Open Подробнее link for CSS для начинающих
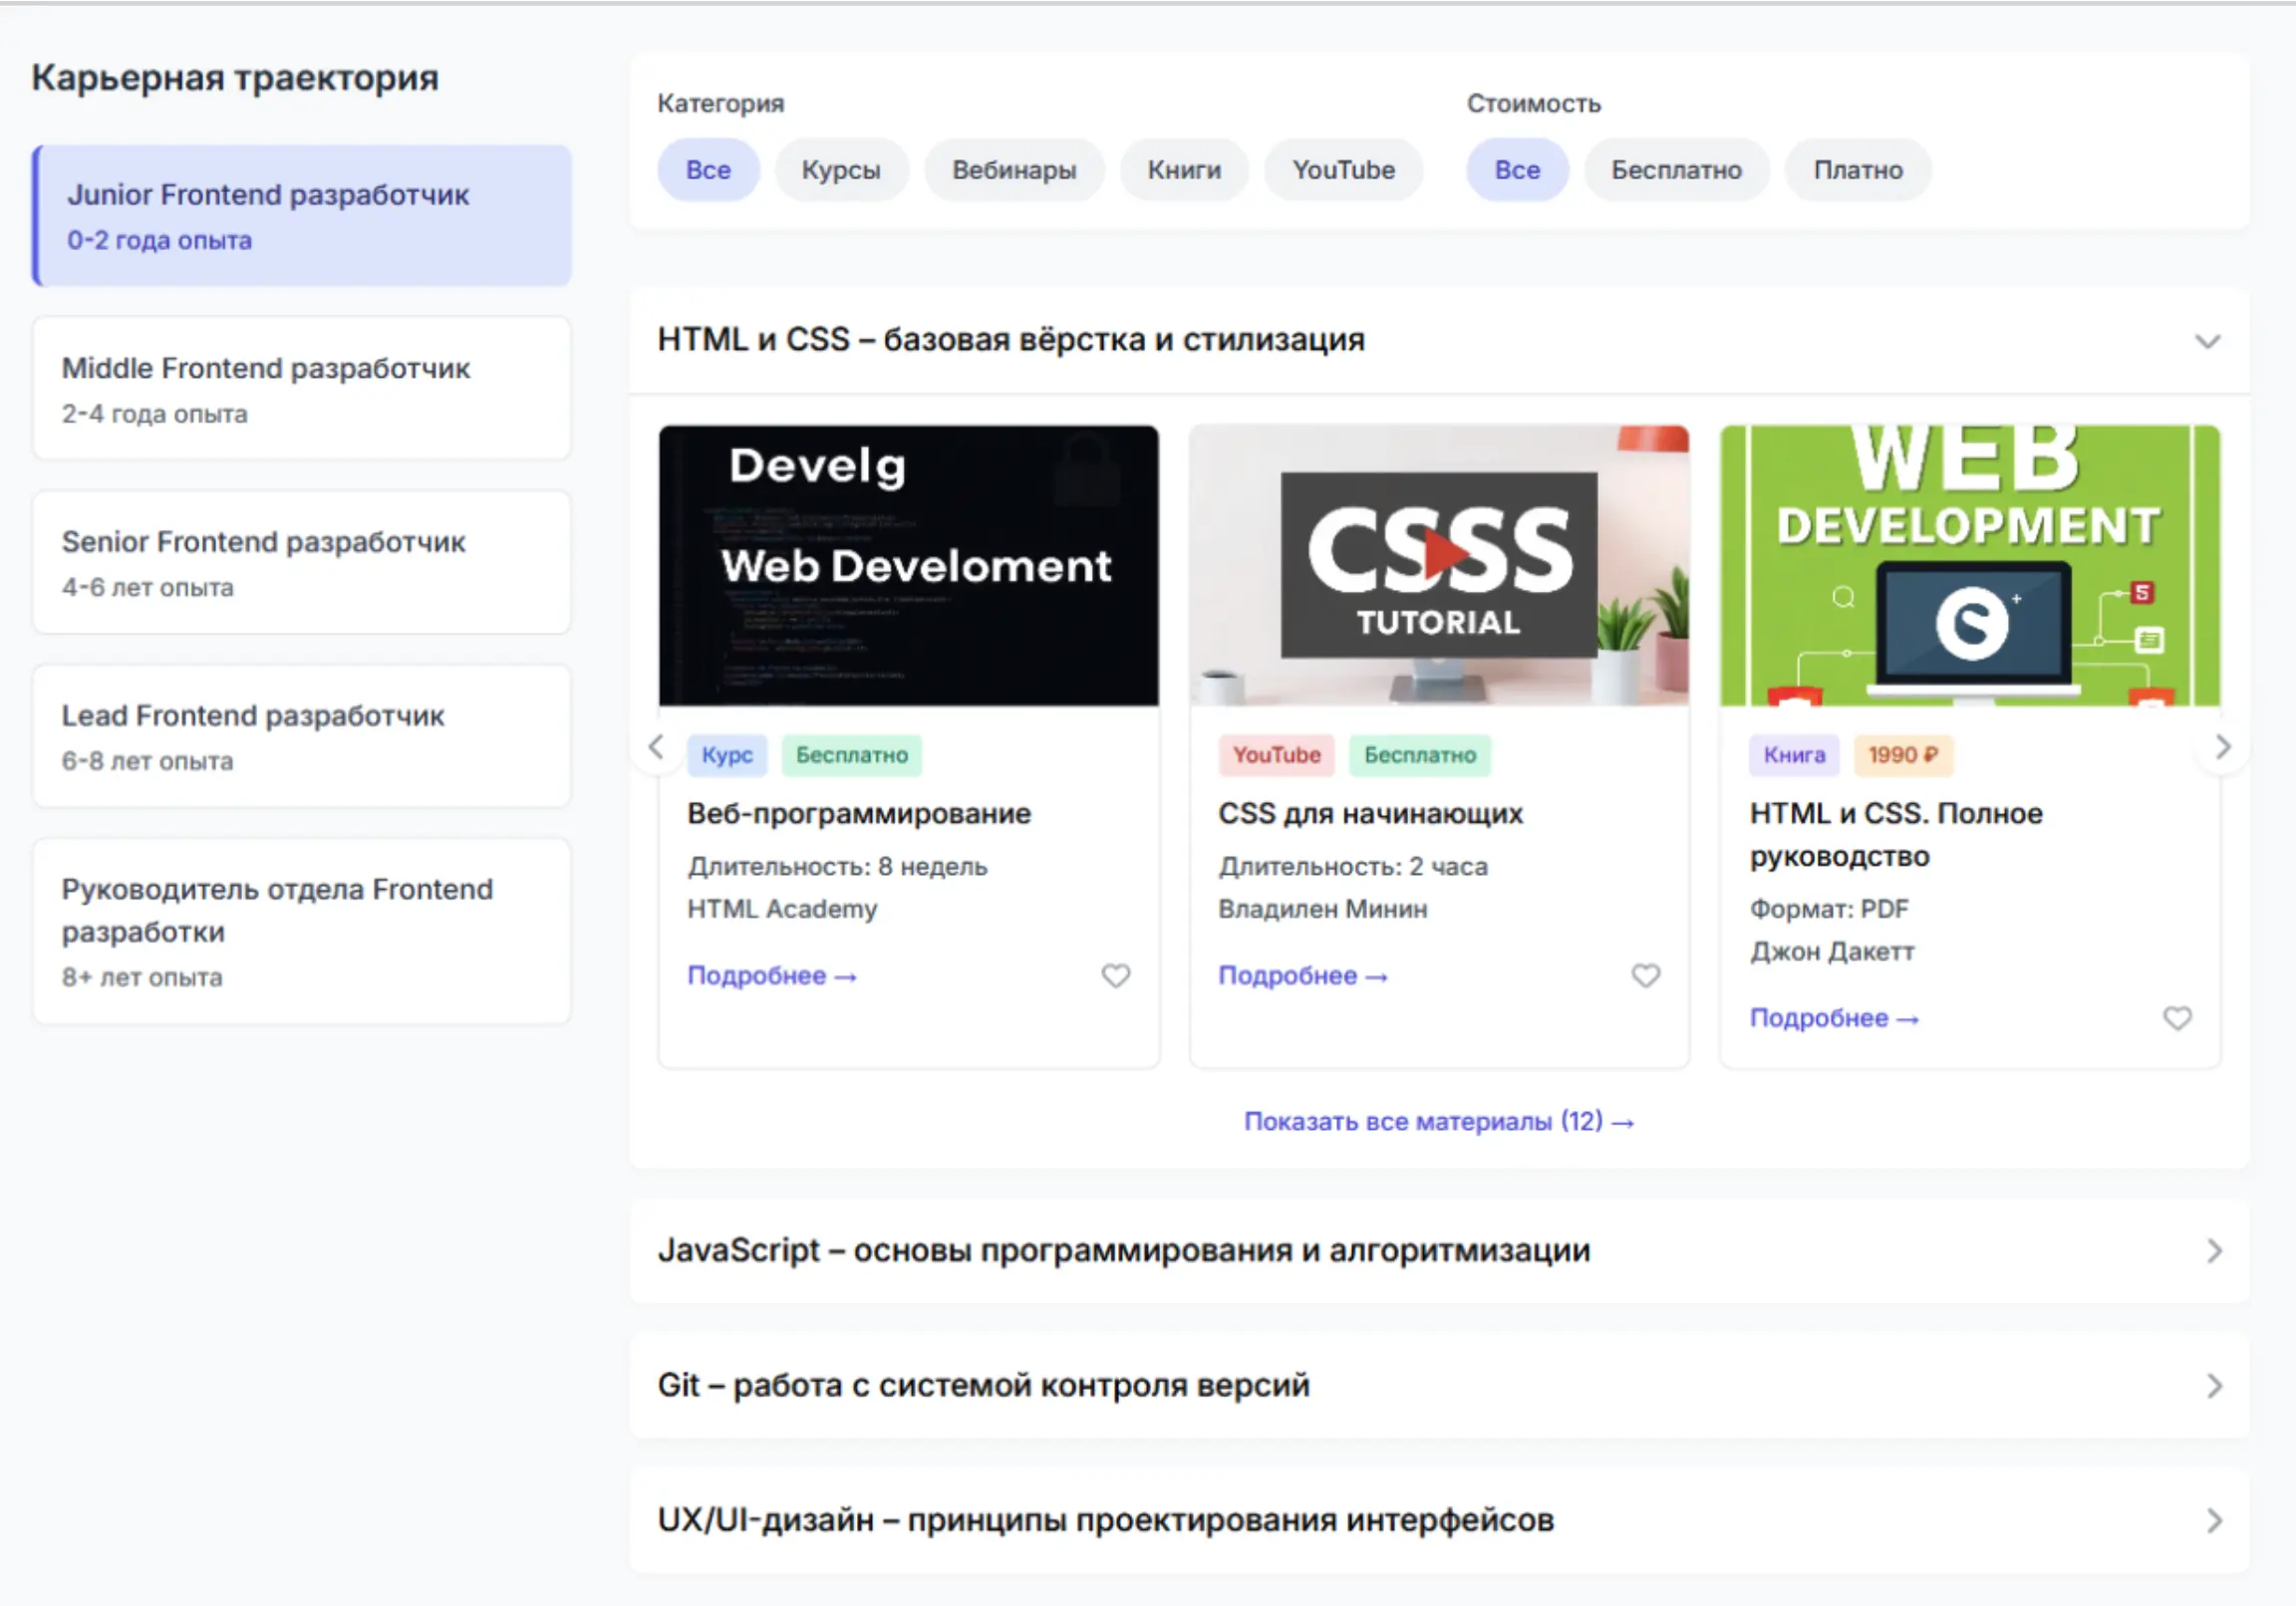This screenshot has width=2296, height=1606. tap(1303, 976)
